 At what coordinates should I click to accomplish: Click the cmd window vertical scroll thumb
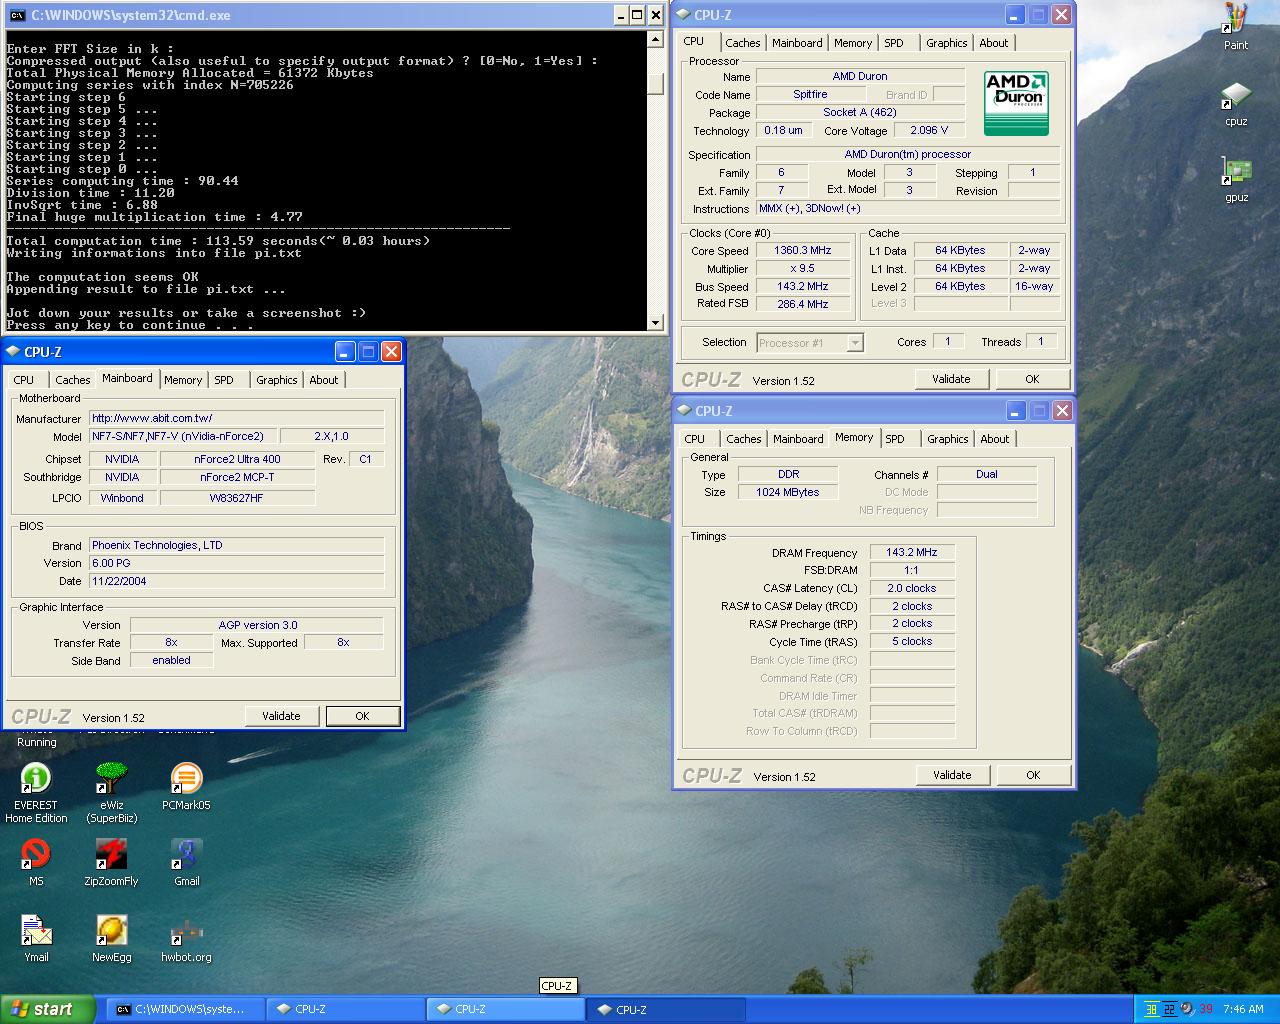pyautogui.click(x=656, y=82)
